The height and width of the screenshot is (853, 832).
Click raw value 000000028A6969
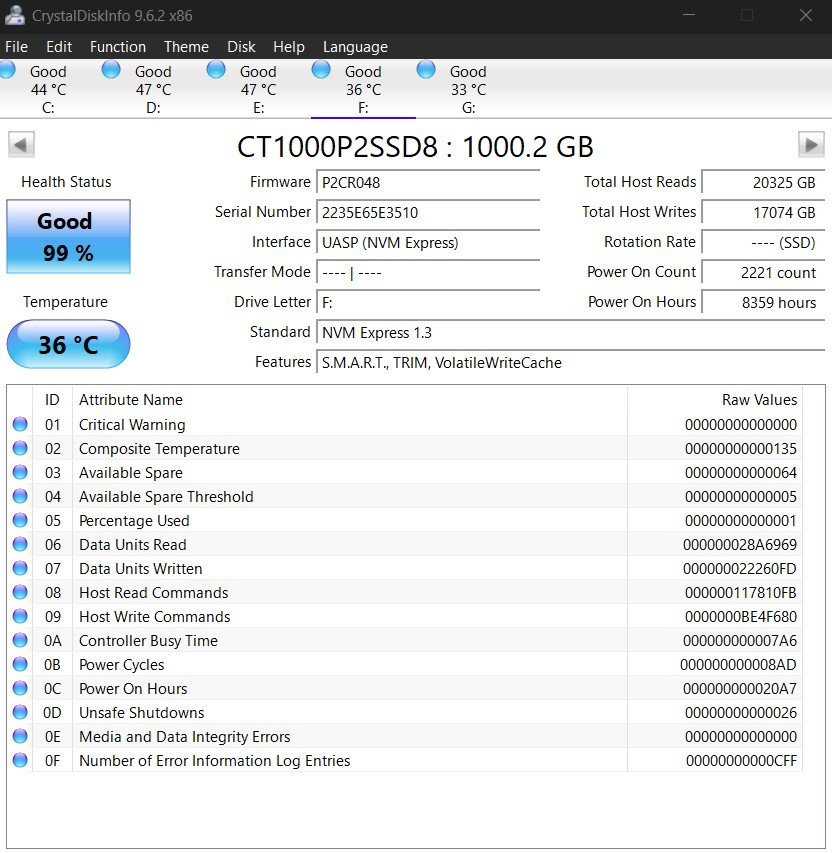click(x=739, y=545)
